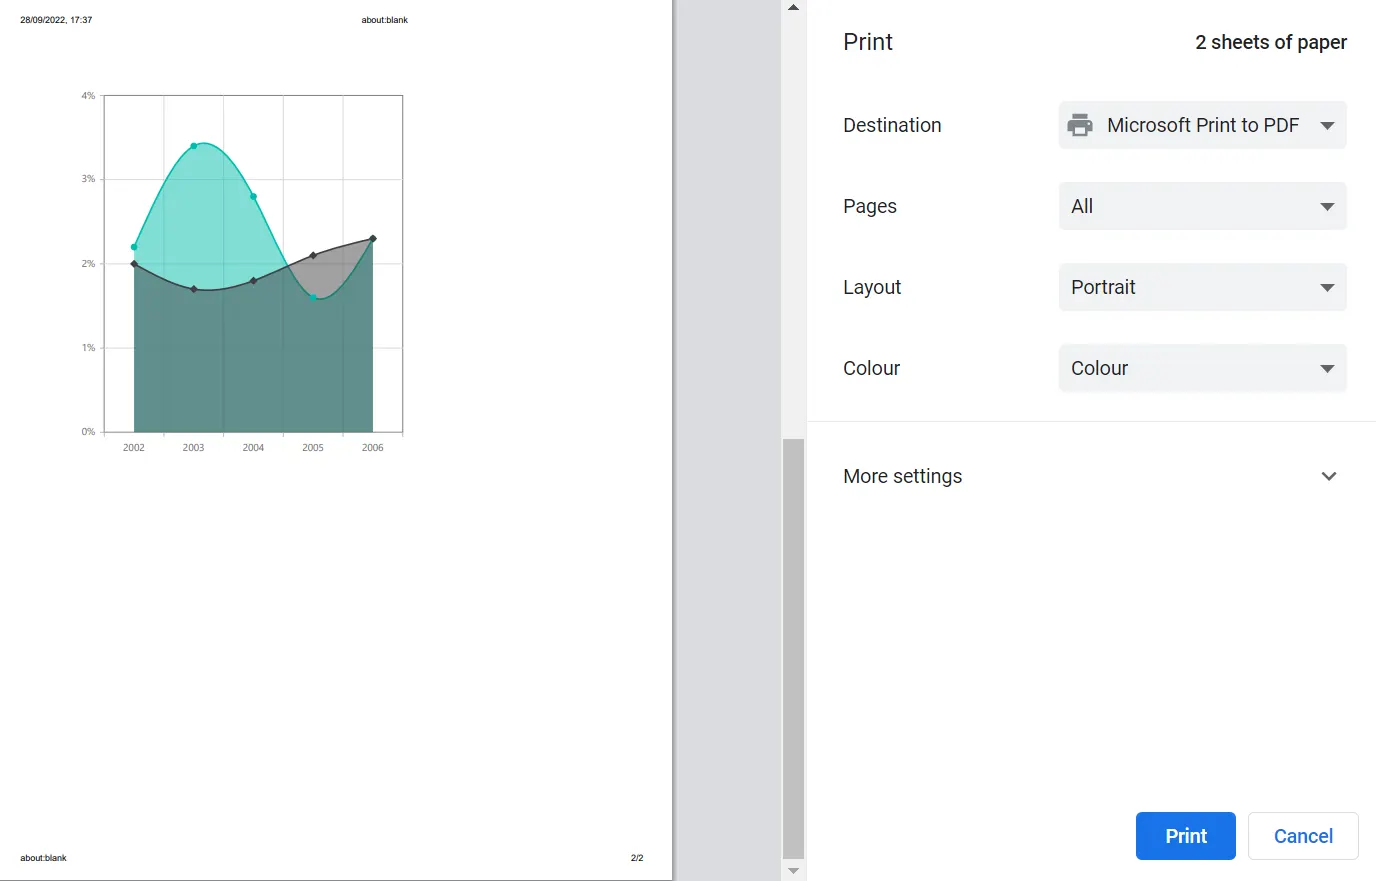Viewport: 1376px width, 881px height.
Task: Click the preview pane scrollbar thumb
Action: (793, 649)
